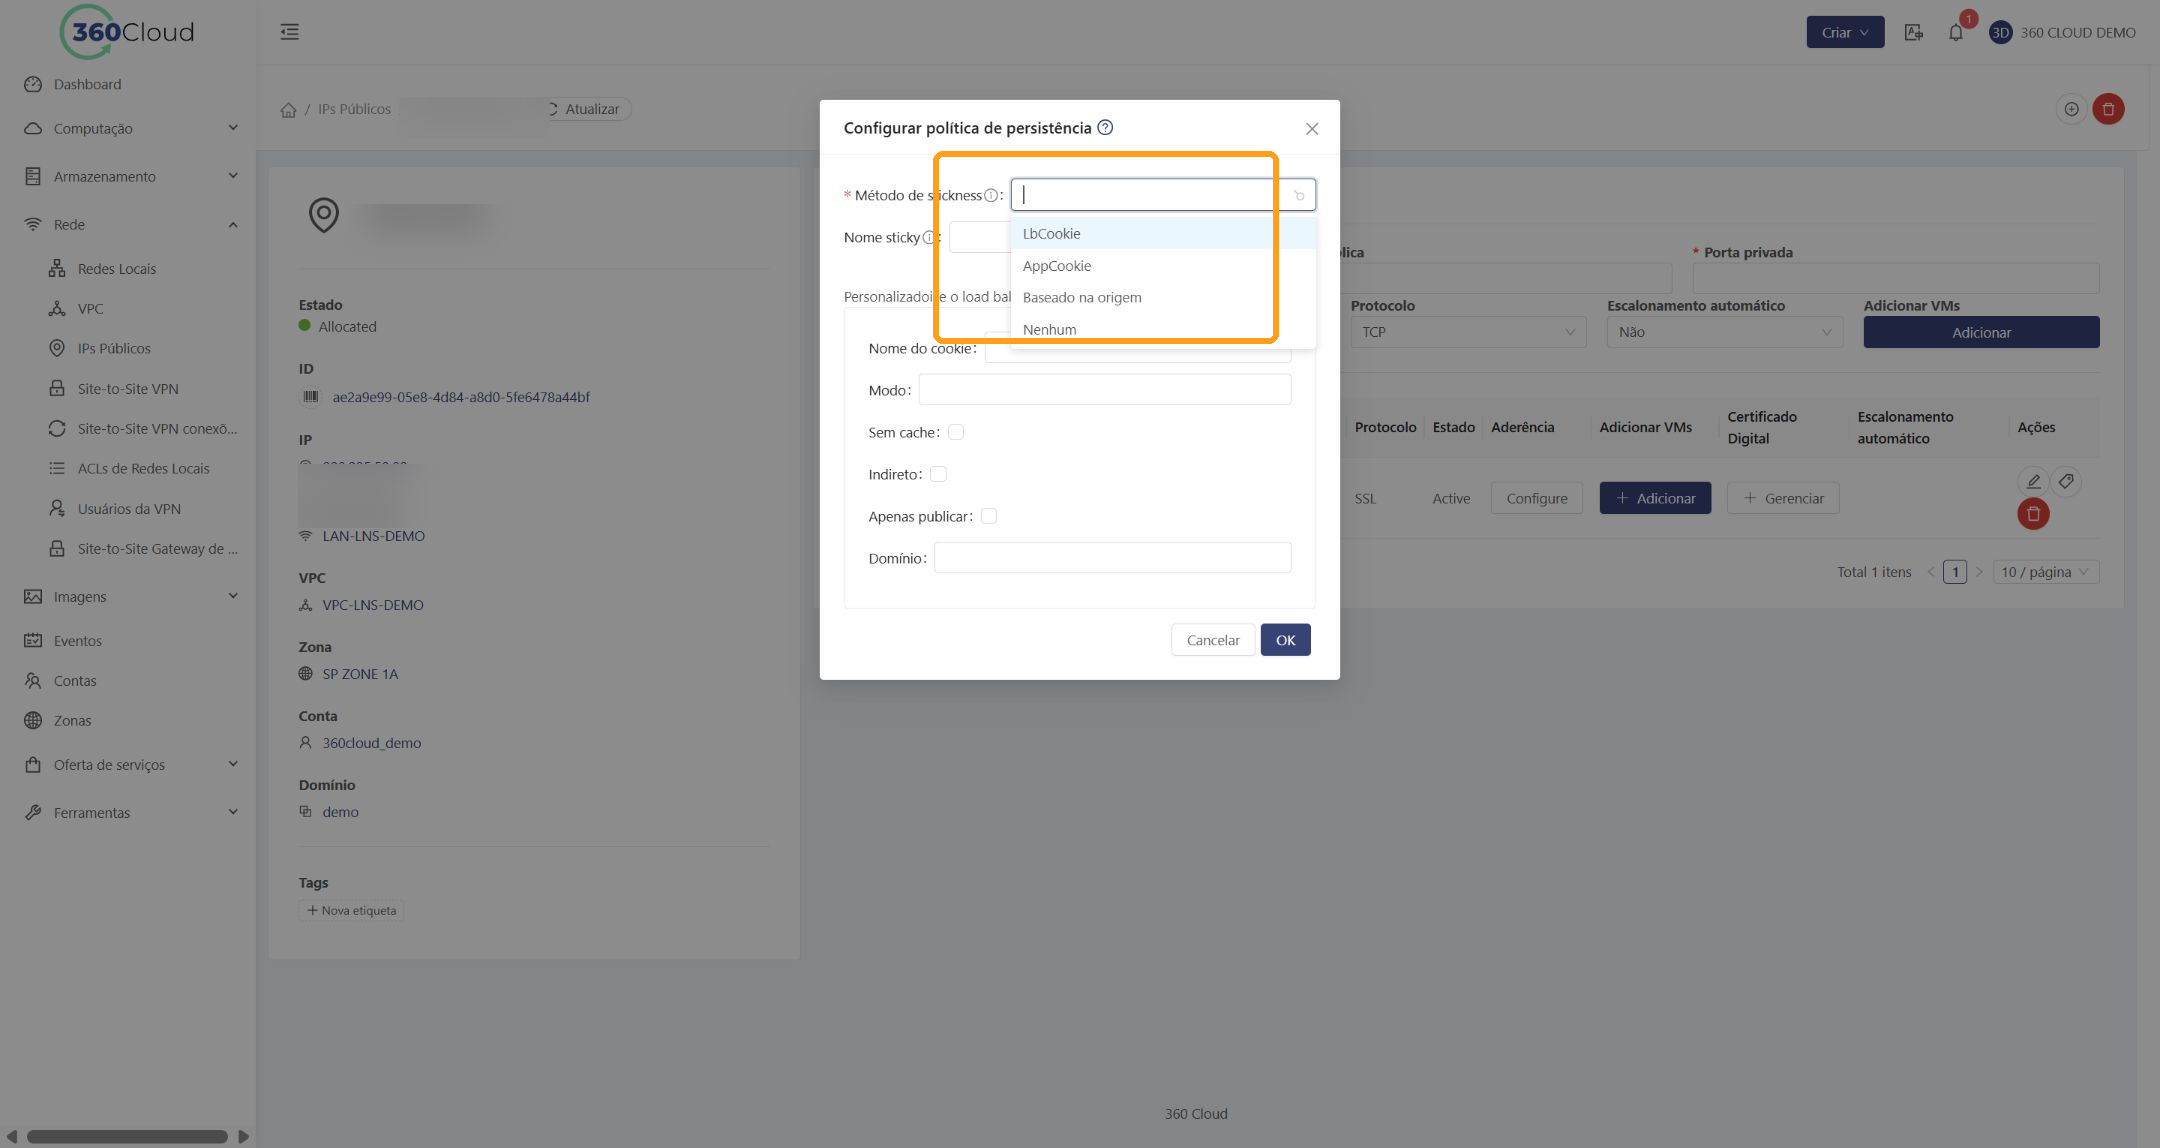The height and width of the screenshot is (1148, 2160).
Task: Choose the Nenhum option
Action: [x=1163, y=330]
